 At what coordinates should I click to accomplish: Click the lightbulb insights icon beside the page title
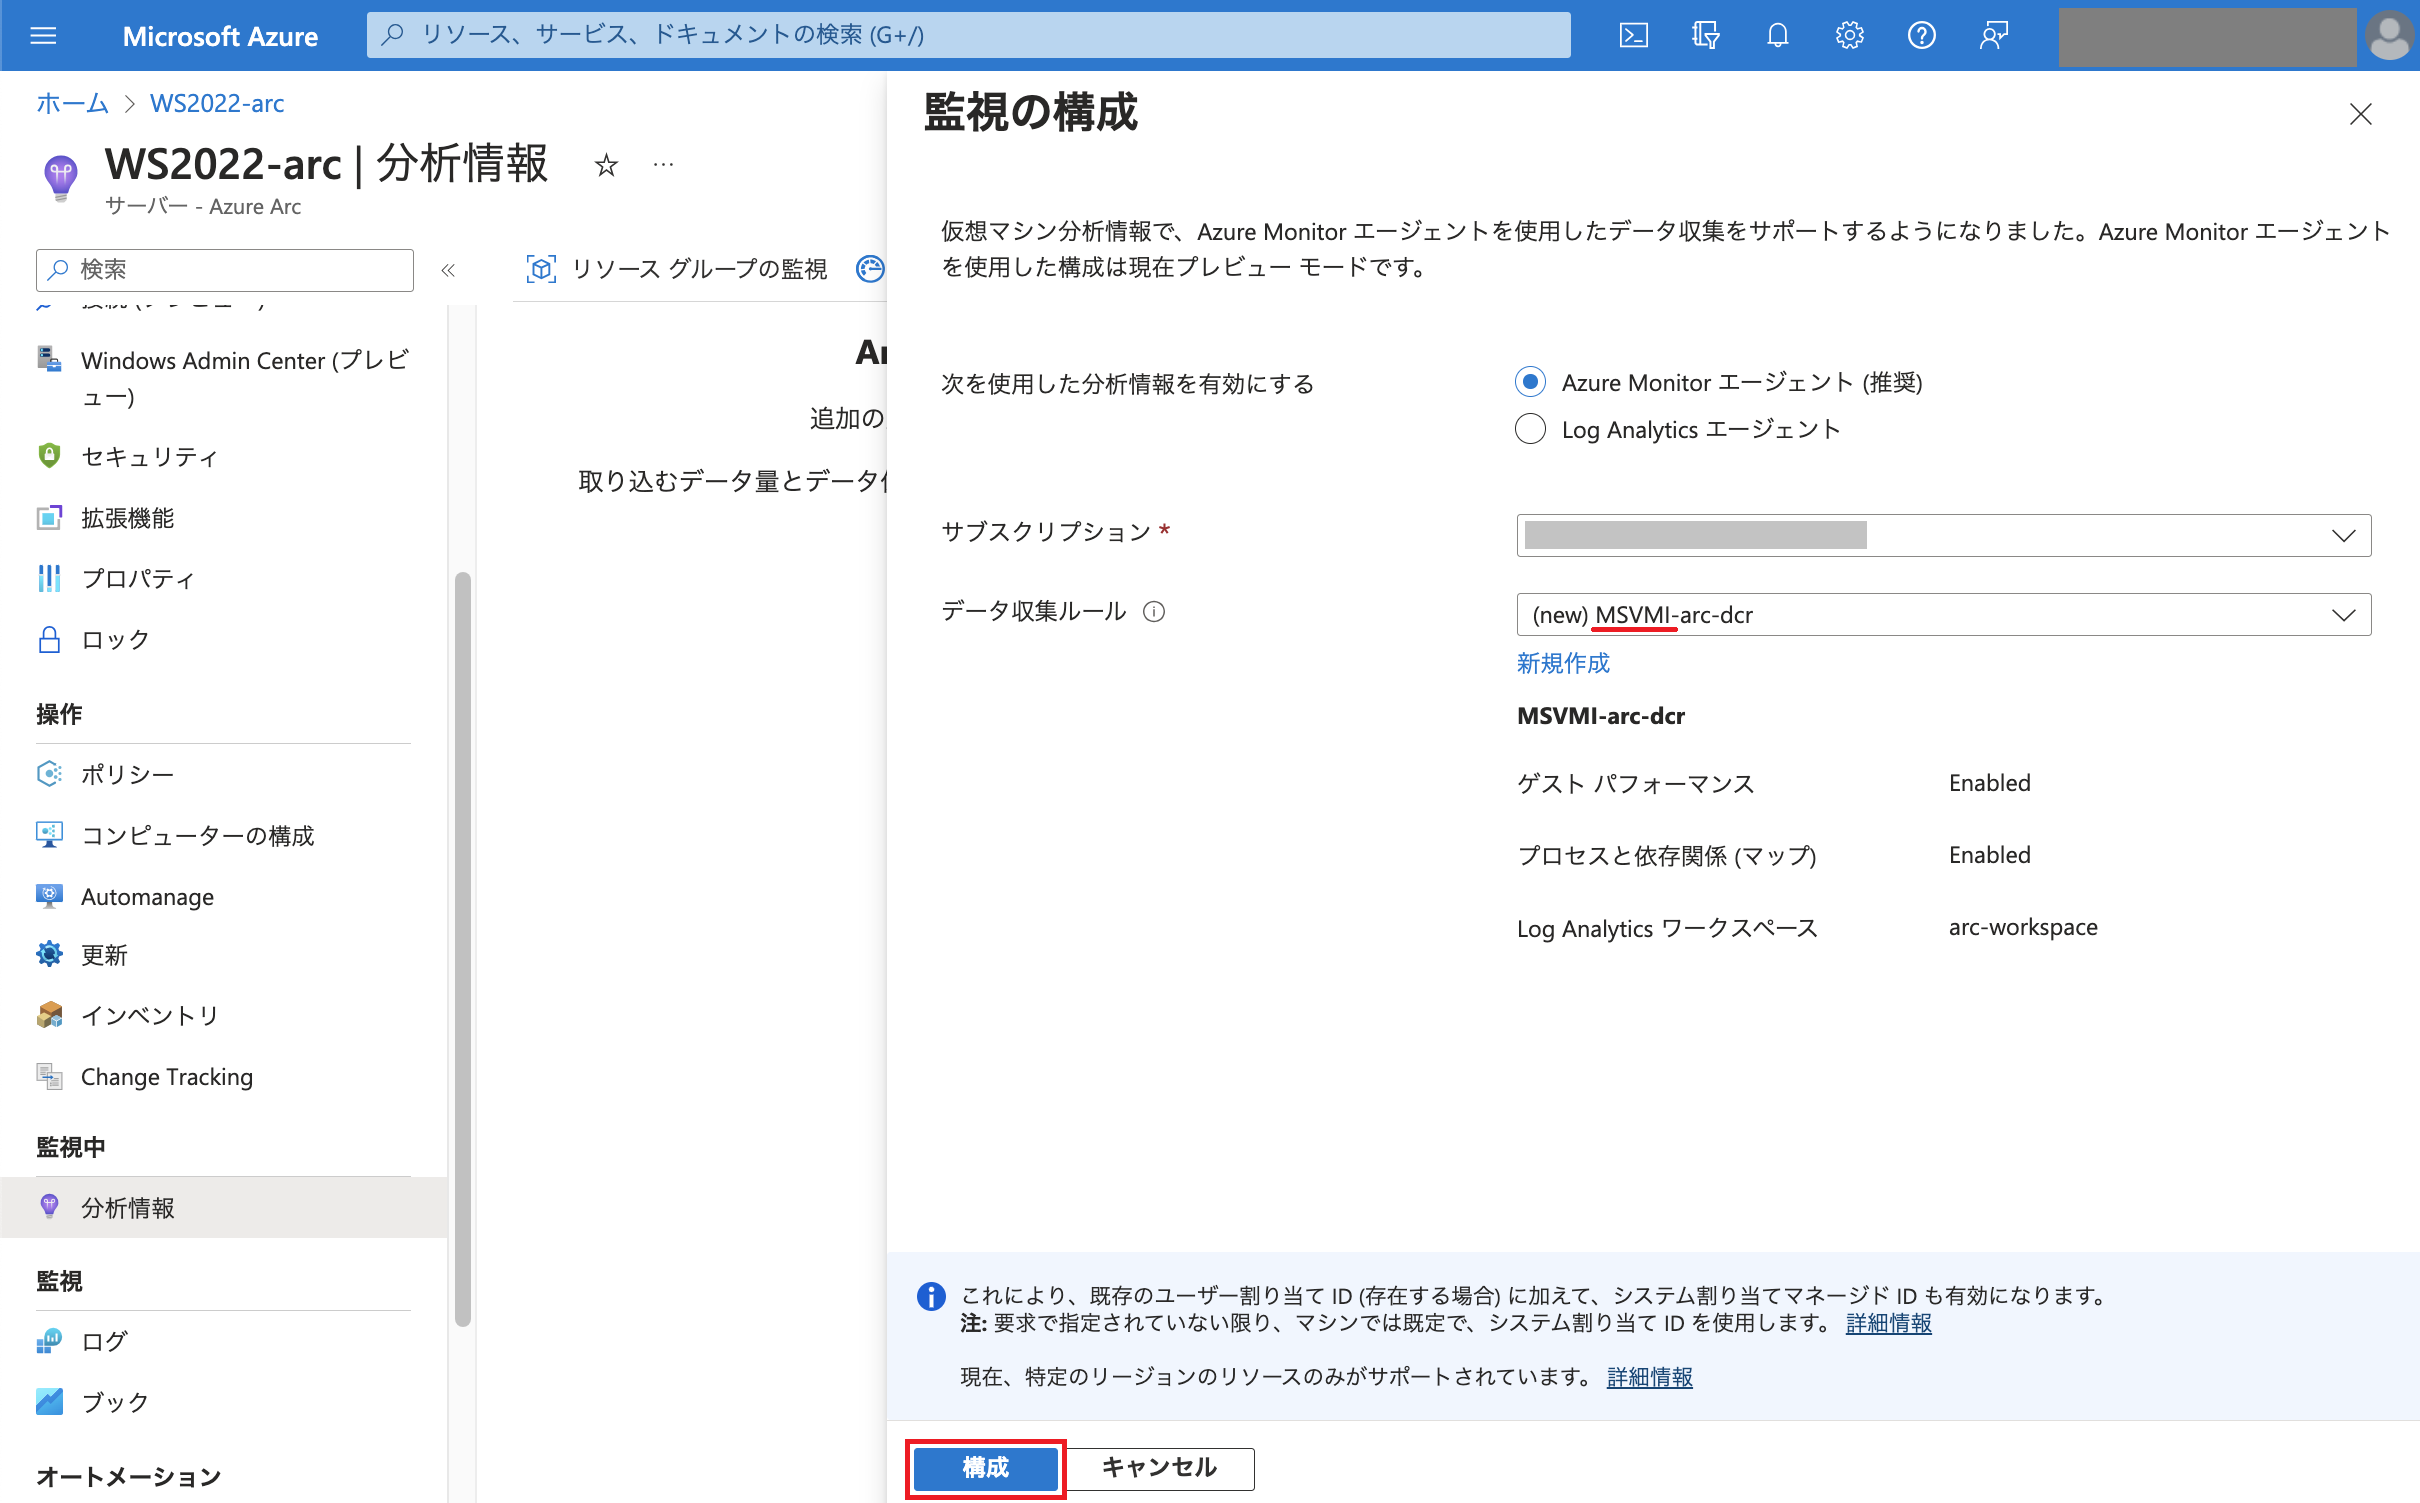[60, 178]
